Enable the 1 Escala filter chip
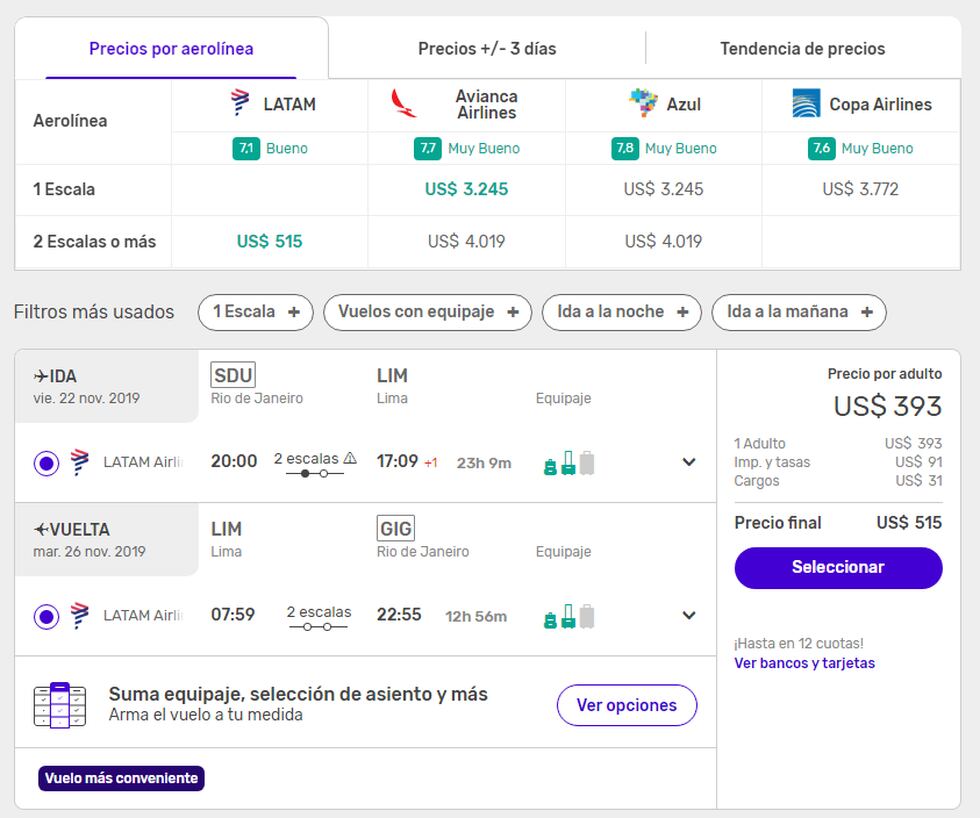 (x=256, y=312)
